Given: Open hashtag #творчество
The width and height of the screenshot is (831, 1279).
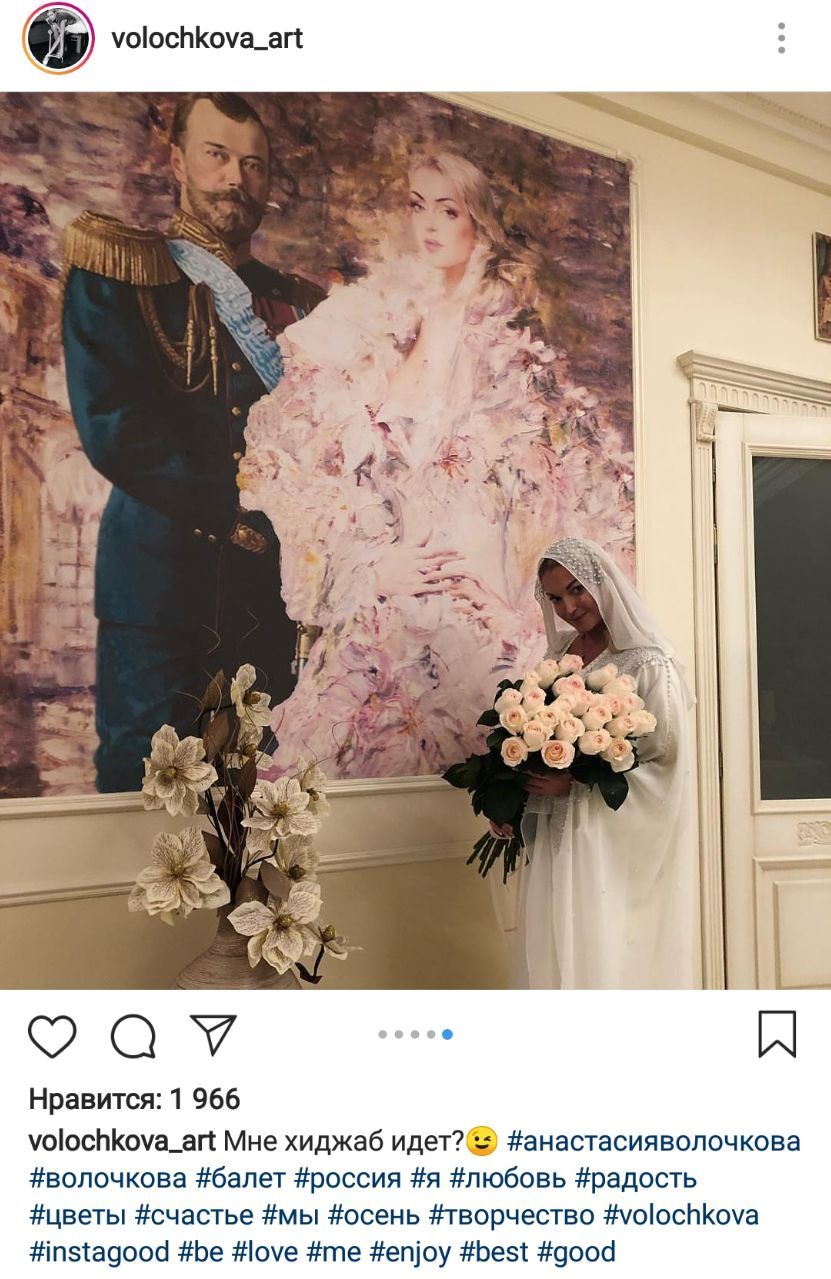Looking at the screenshot, I should click(x=512, y=1215).
